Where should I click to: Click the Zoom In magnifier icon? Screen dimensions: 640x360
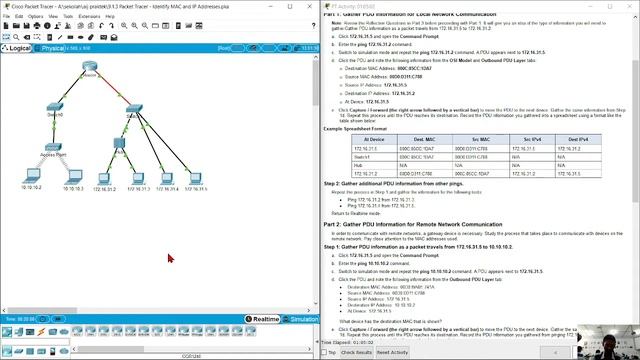(x=124, y=26)
